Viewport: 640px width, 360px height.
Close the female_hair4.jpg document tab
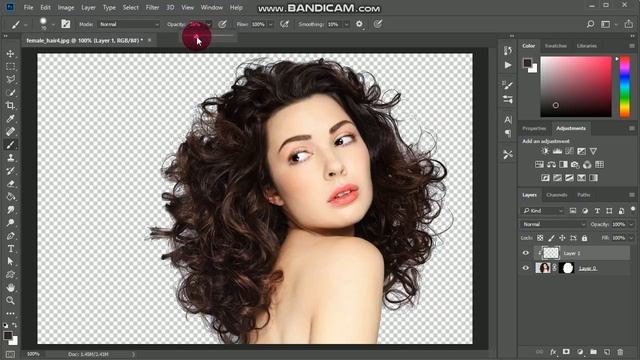pos(149,40)
